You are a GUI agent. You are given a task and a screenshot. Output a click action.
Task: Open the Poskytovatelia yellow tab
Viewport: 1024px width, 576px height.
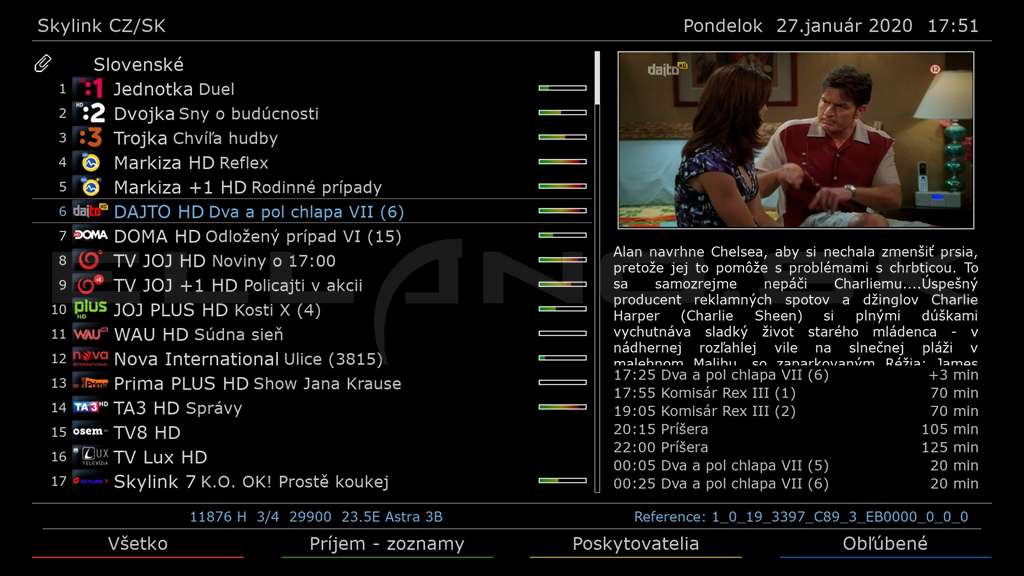[x=635, y=544]
